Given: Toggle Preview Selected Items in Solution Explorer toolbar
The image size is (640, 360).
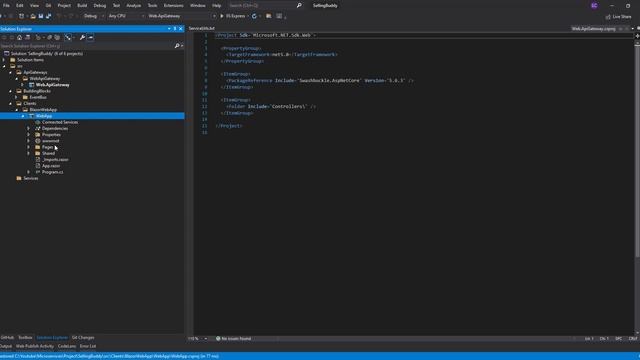Looking at the screenshot, I should pos(91,38).
